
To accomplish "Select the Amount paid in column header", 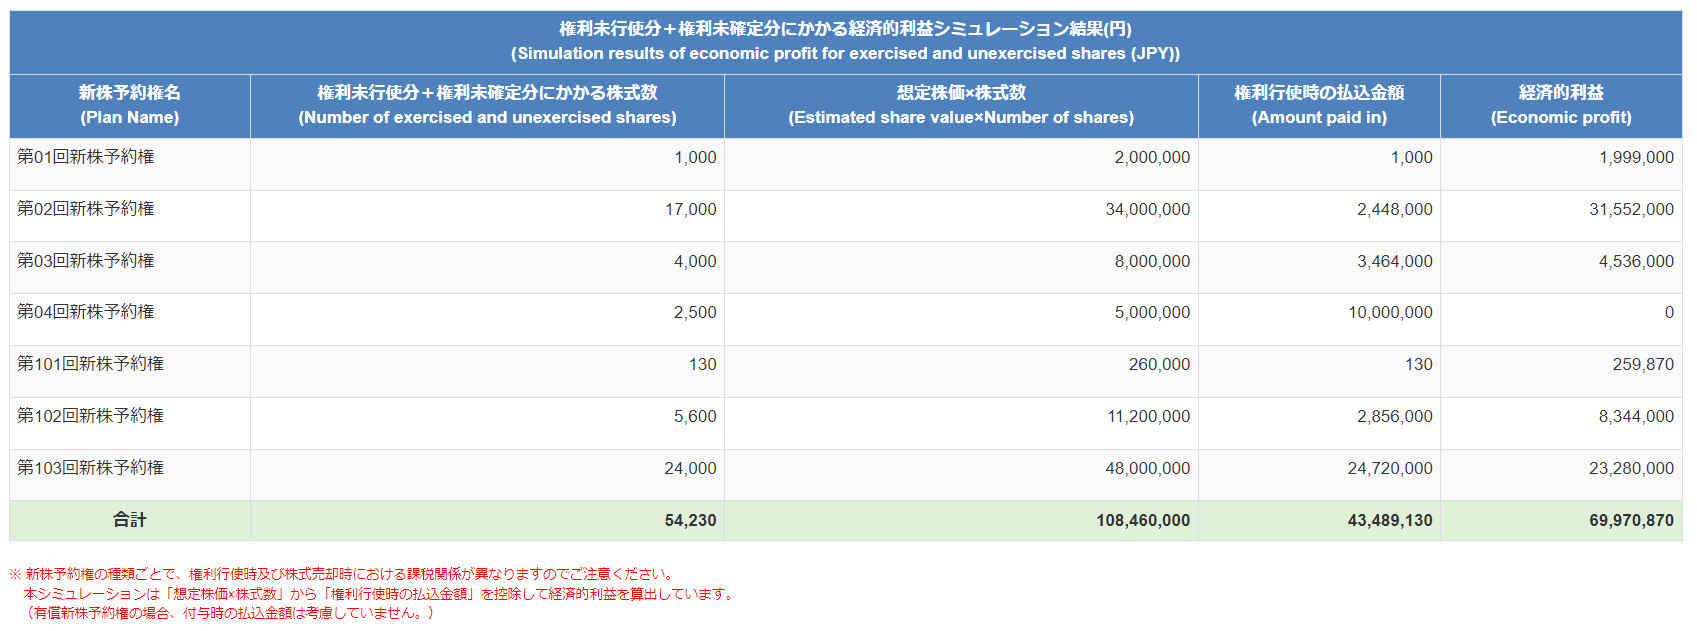I will point(1319,105).
